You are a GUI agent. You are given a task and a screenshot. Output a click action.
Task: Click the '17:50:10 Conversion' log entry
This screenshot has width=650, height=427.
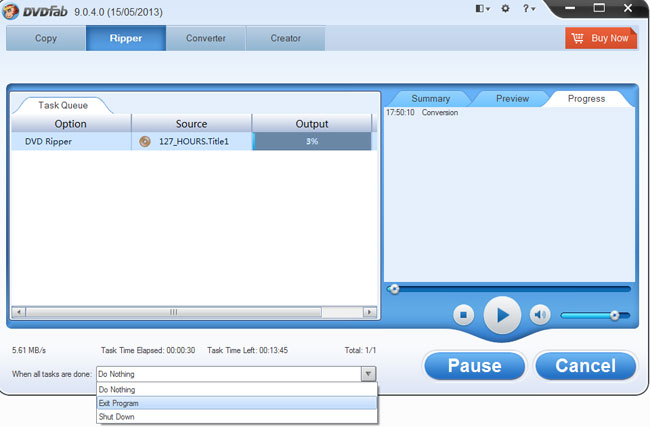(x=422, y=112)
